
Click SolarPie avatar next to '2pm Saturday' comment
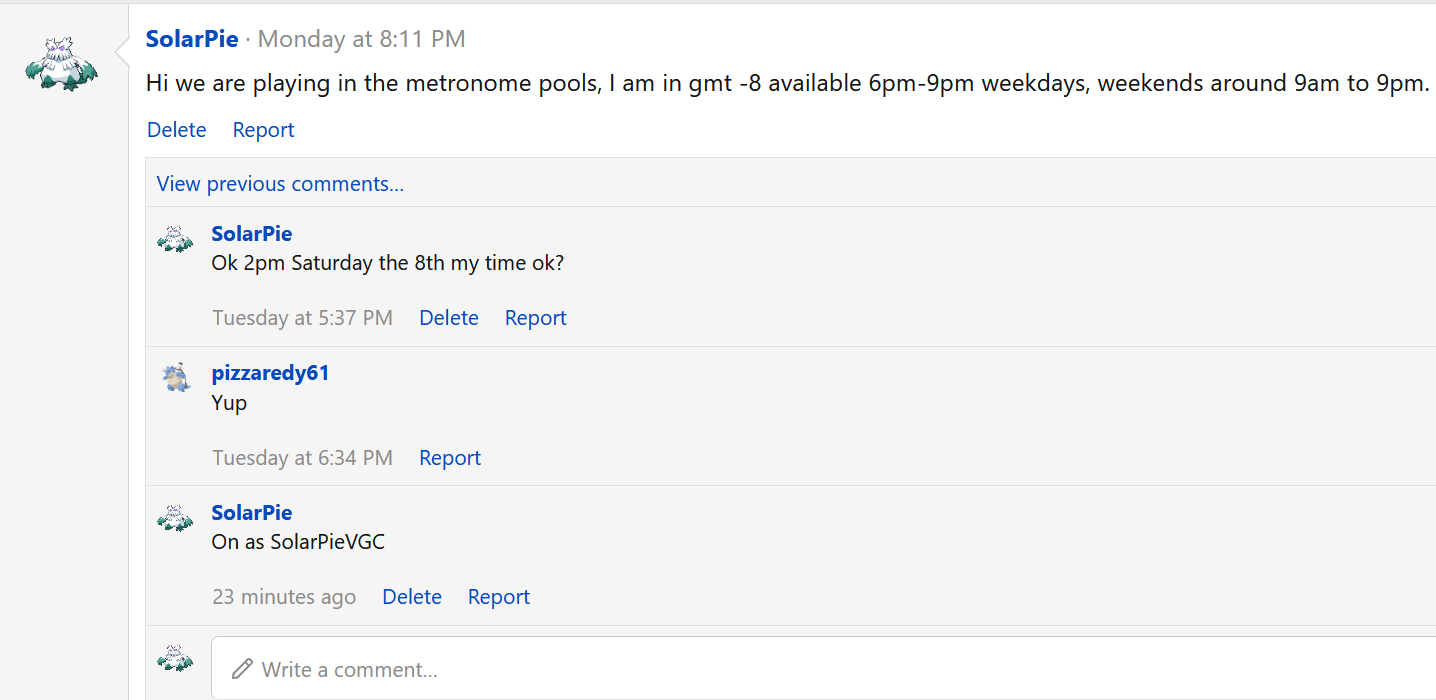[x=176, y=239]
